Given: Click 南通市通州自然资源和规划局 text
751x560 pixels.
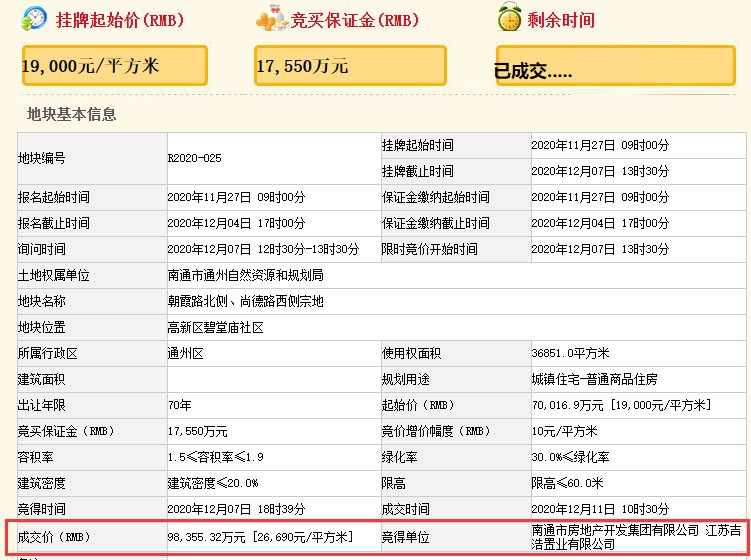Looking at the screenshot, I should point(246,275).
